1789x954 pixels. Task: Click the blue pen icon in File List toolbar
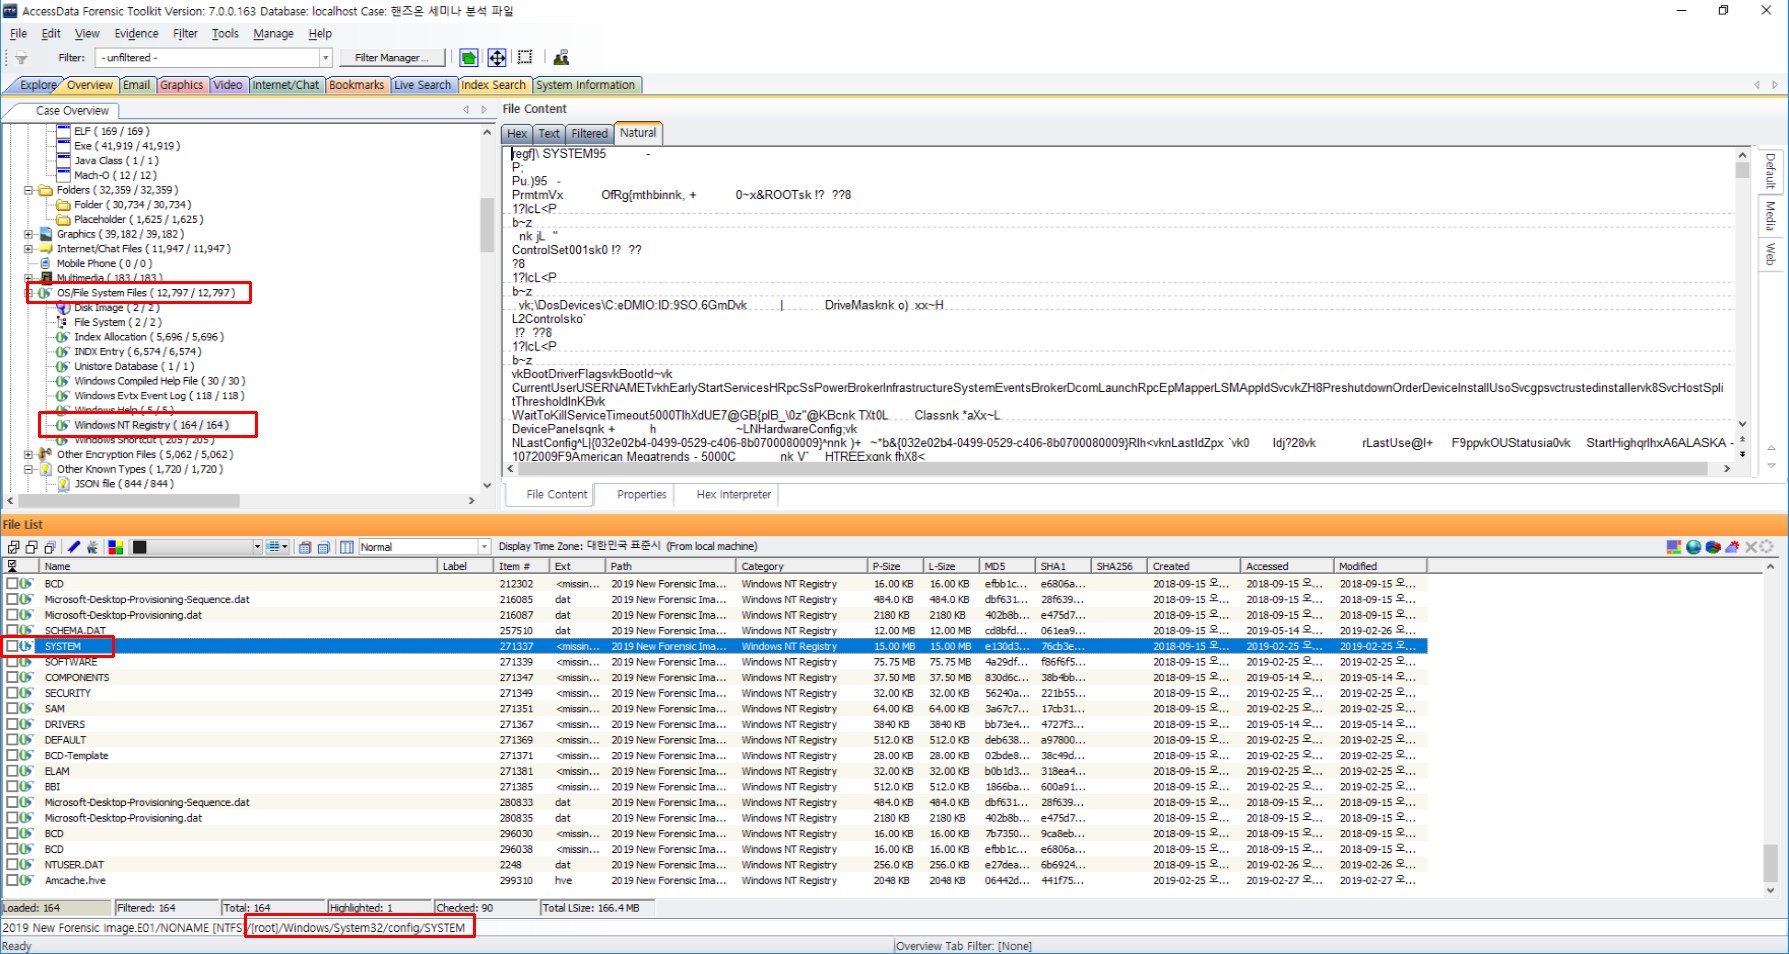(74, 547)
